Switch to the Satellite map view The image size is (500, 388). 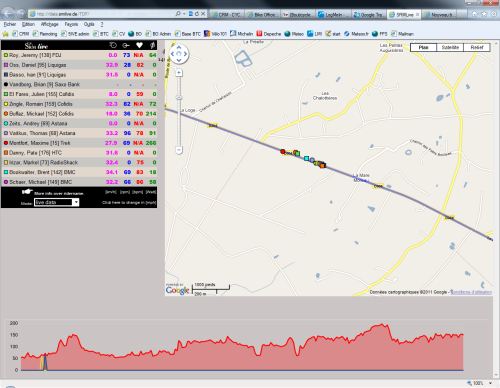(450, 47)
